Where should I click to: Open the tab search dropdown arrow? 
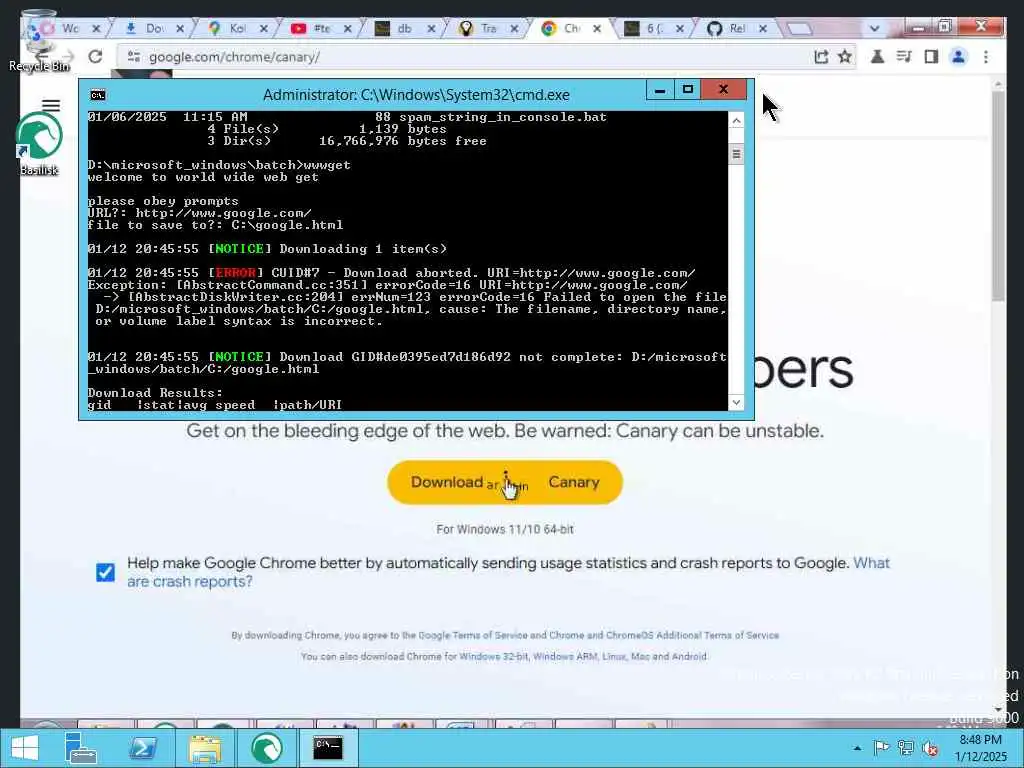pyautogui.click(x=874, y=28)
